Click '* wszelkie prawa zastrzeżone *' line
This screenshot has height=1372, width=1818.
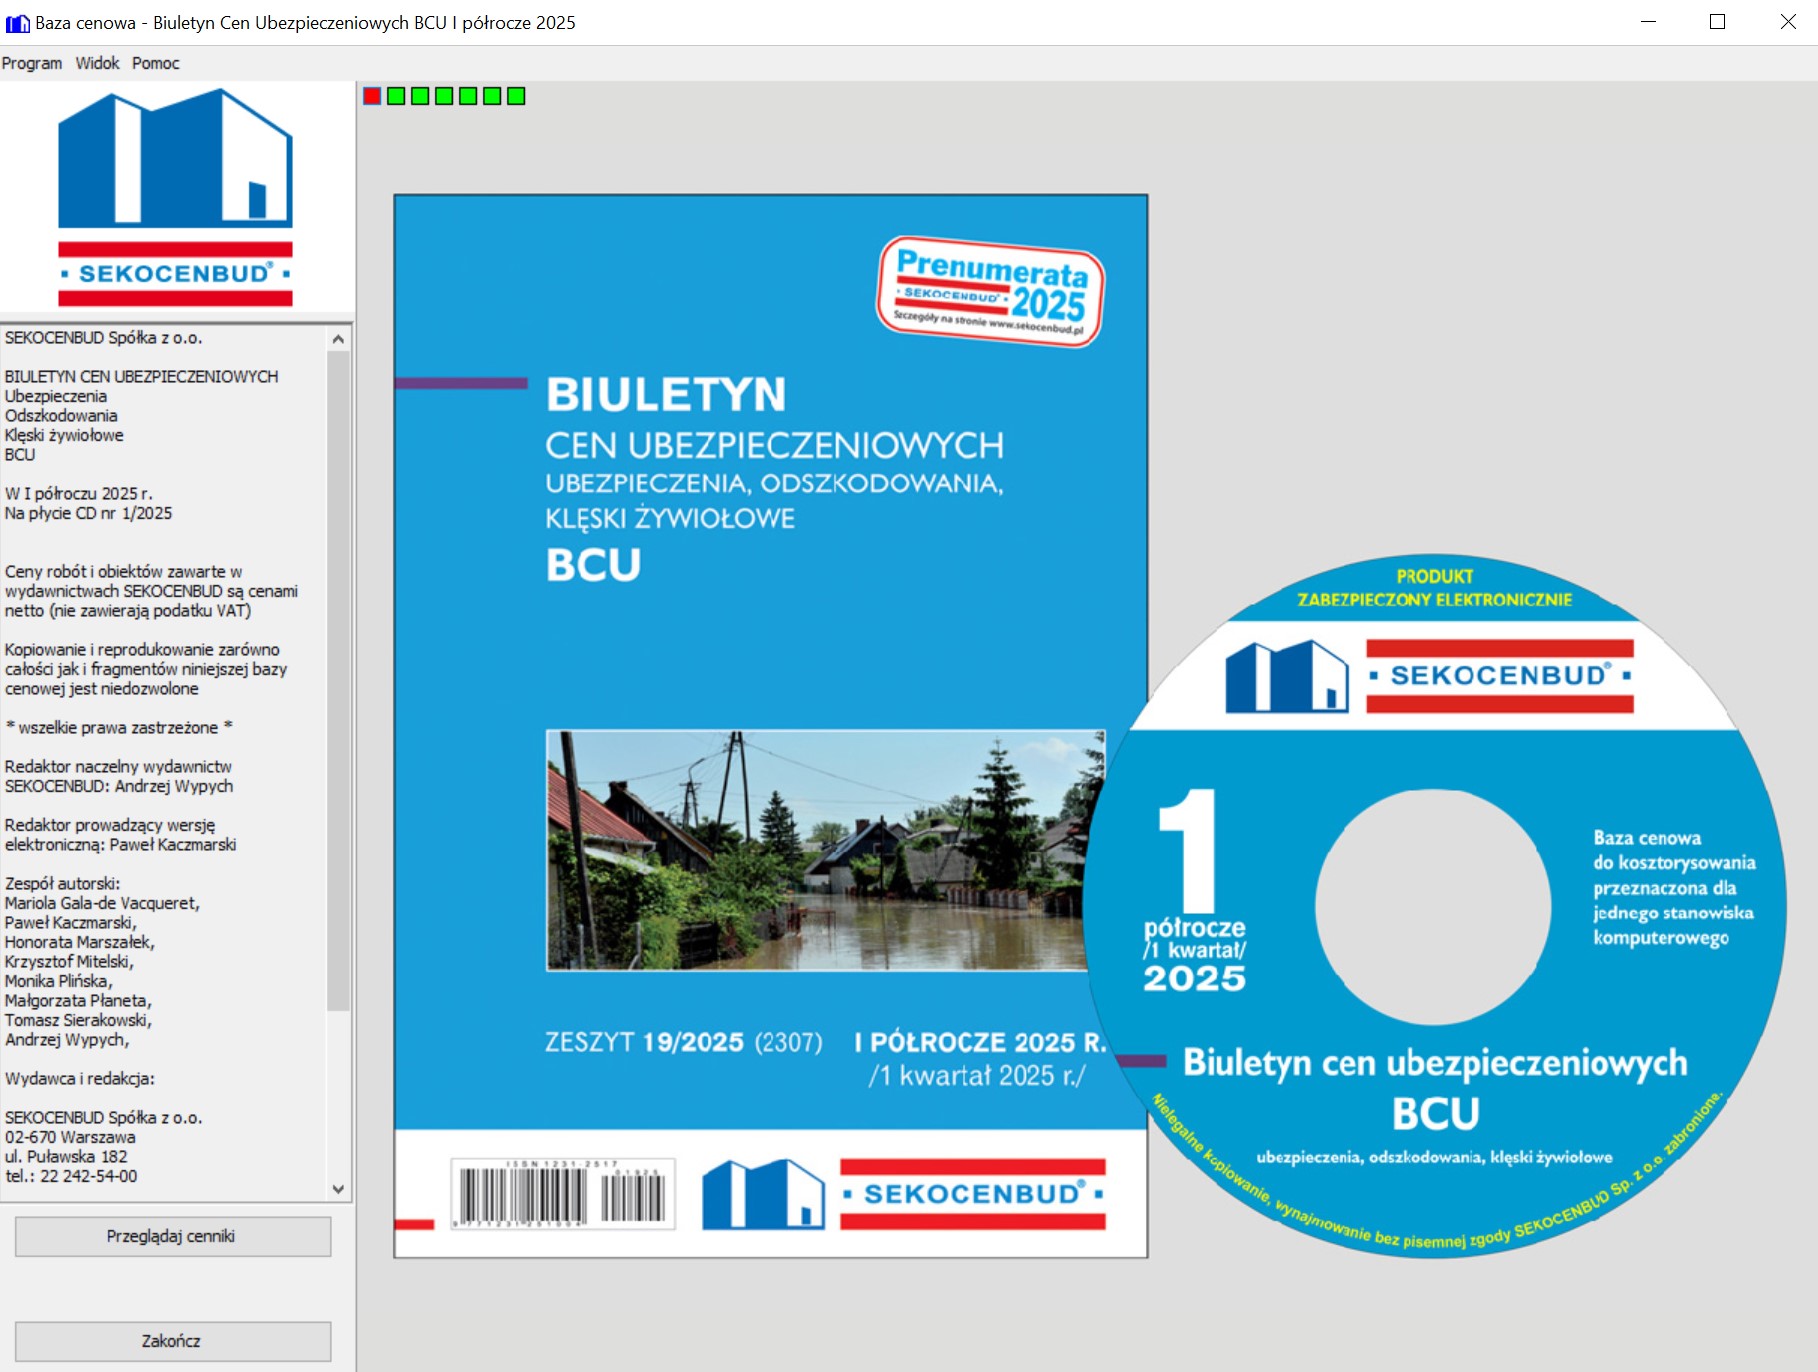(119, 728)
